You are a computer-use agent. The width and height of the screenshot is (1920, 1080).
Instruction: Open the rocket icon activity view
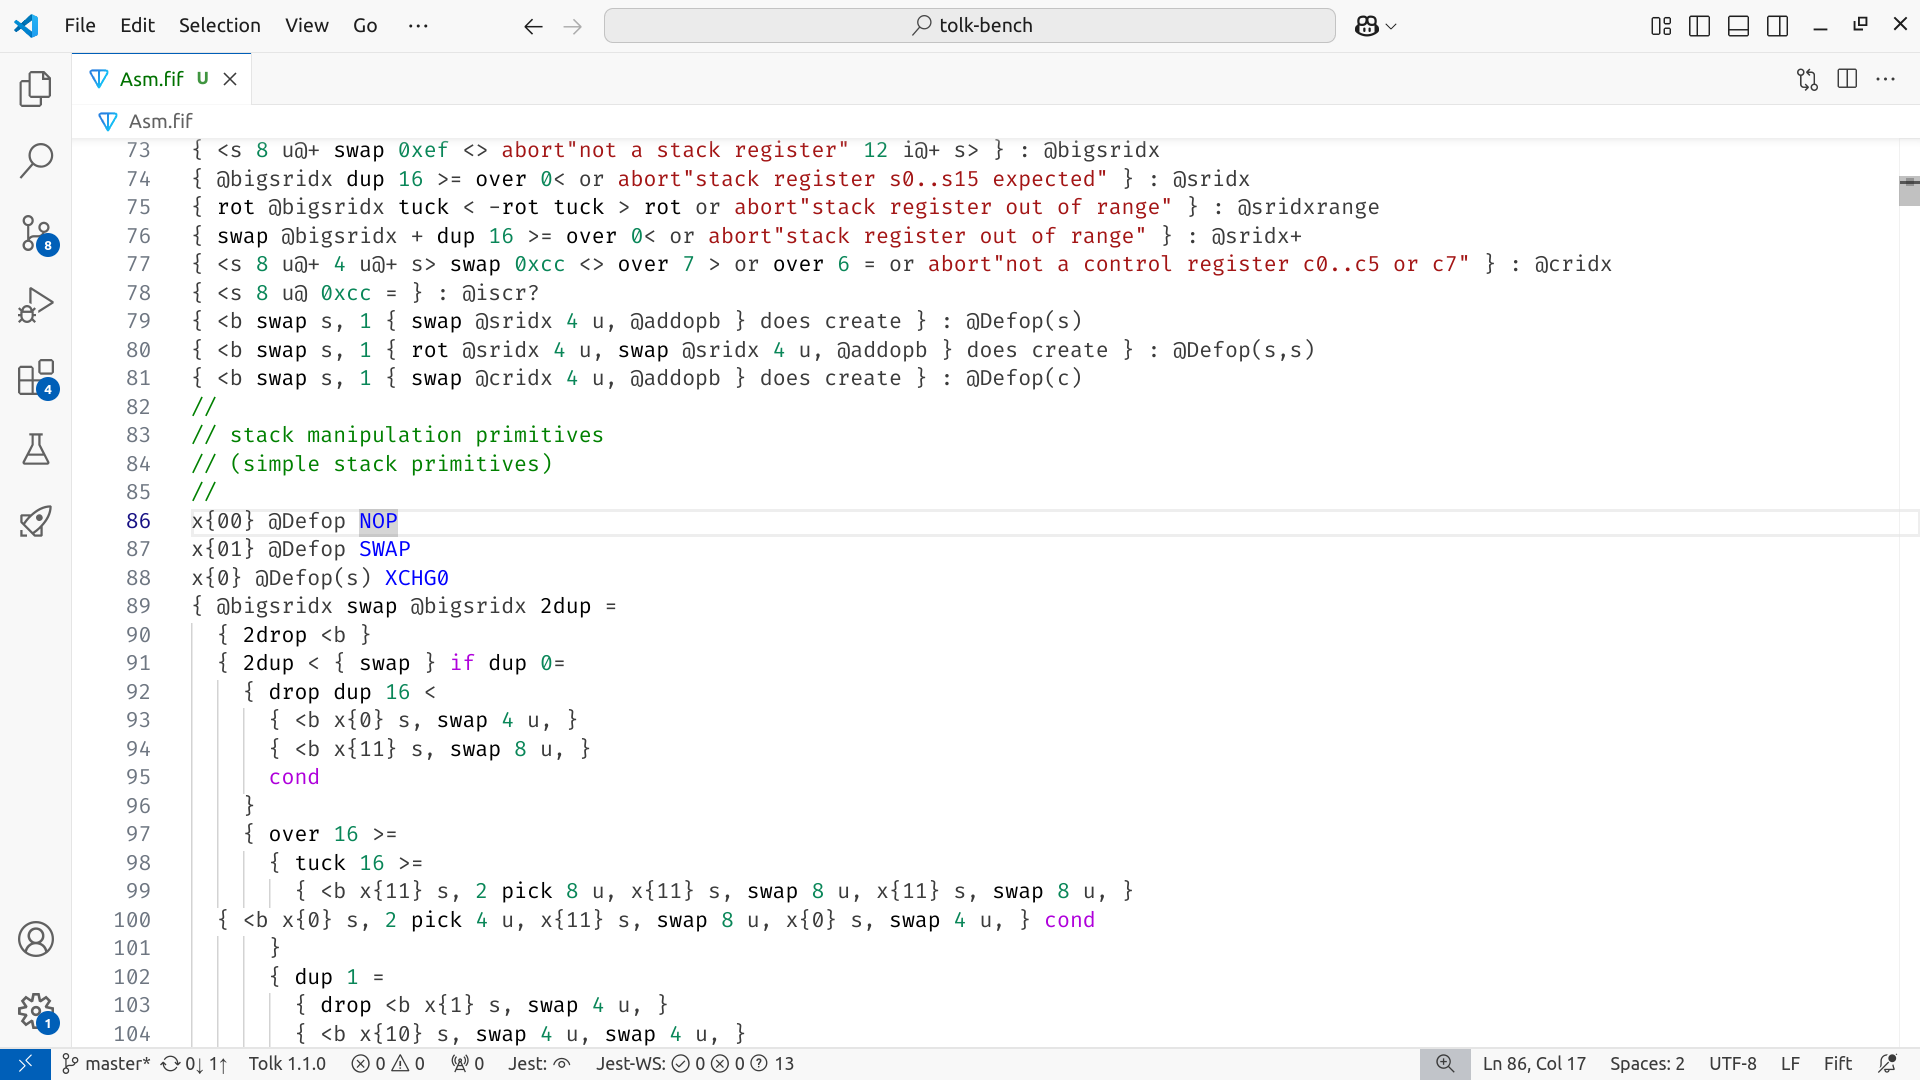[36, 521]
